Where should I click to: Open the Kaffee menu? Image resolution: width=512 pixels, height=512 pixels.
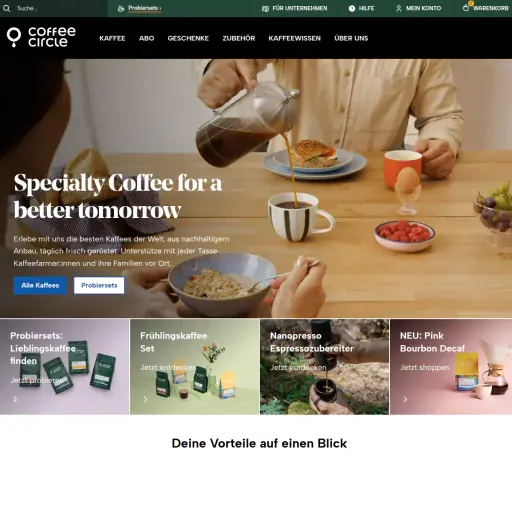112,38
